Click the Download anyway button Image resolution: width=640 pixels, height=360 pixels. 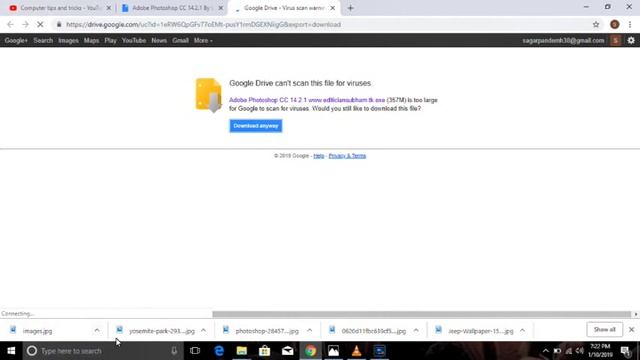point(256,126)
